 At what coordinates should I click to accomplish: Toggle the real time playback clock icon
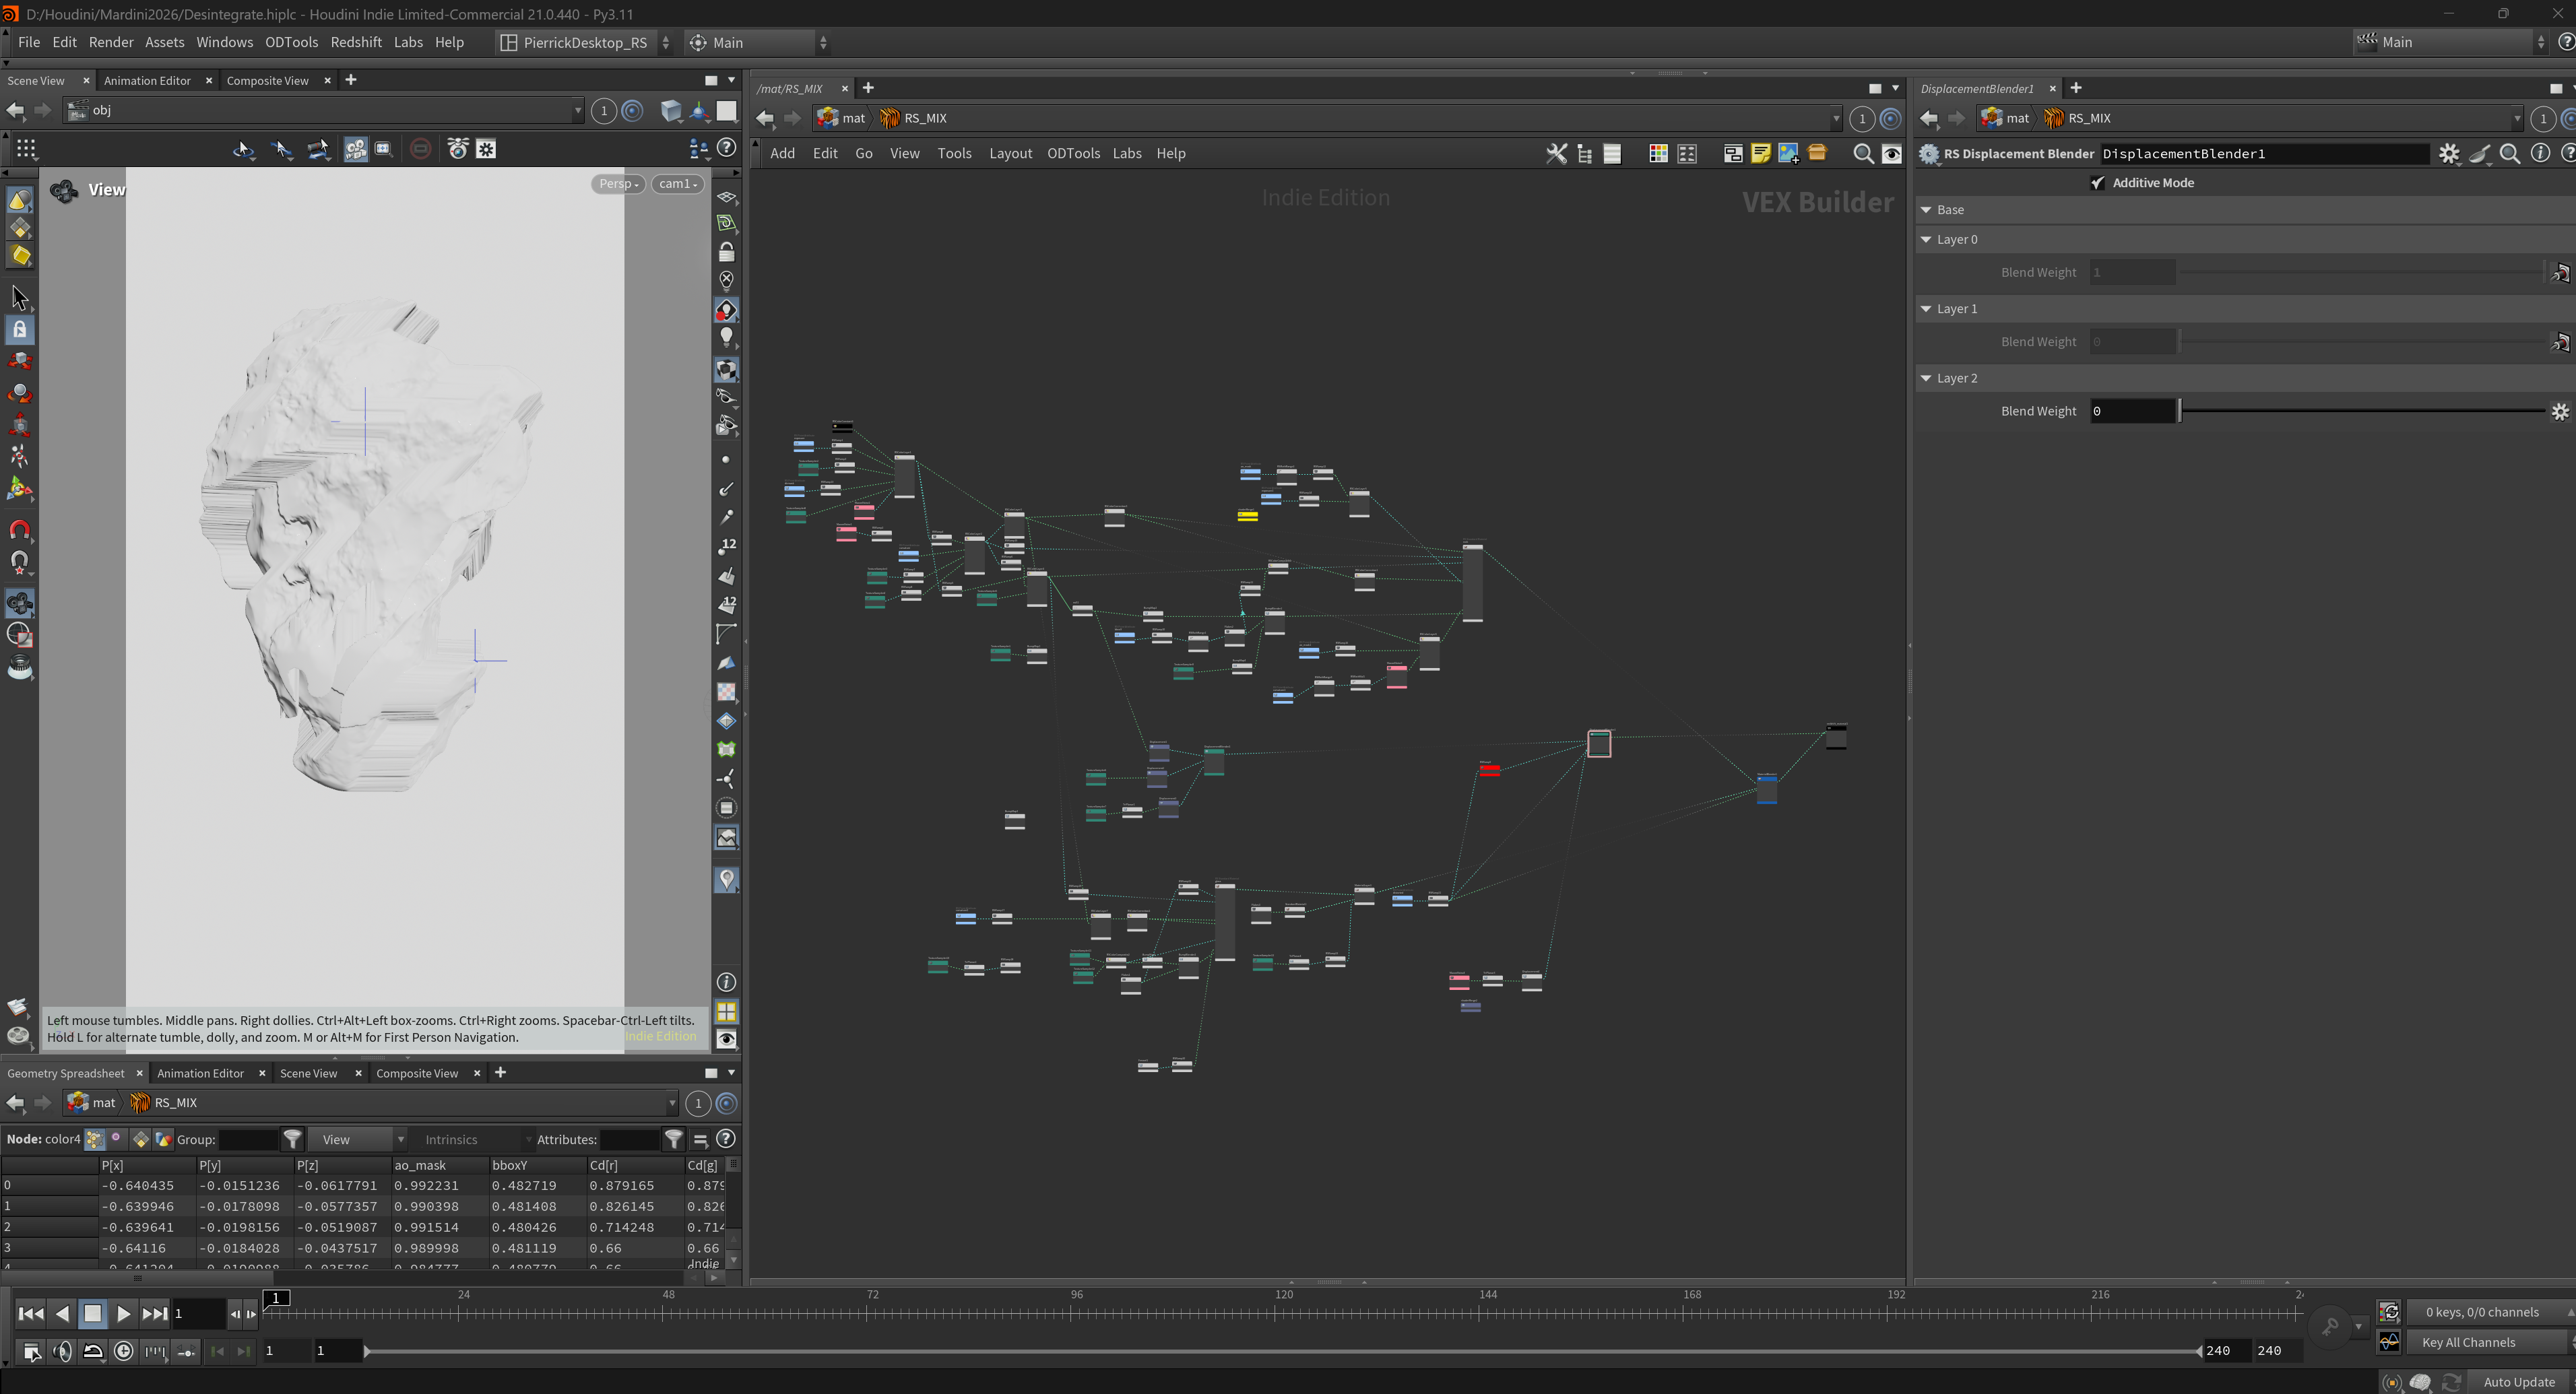(123, 1351)
